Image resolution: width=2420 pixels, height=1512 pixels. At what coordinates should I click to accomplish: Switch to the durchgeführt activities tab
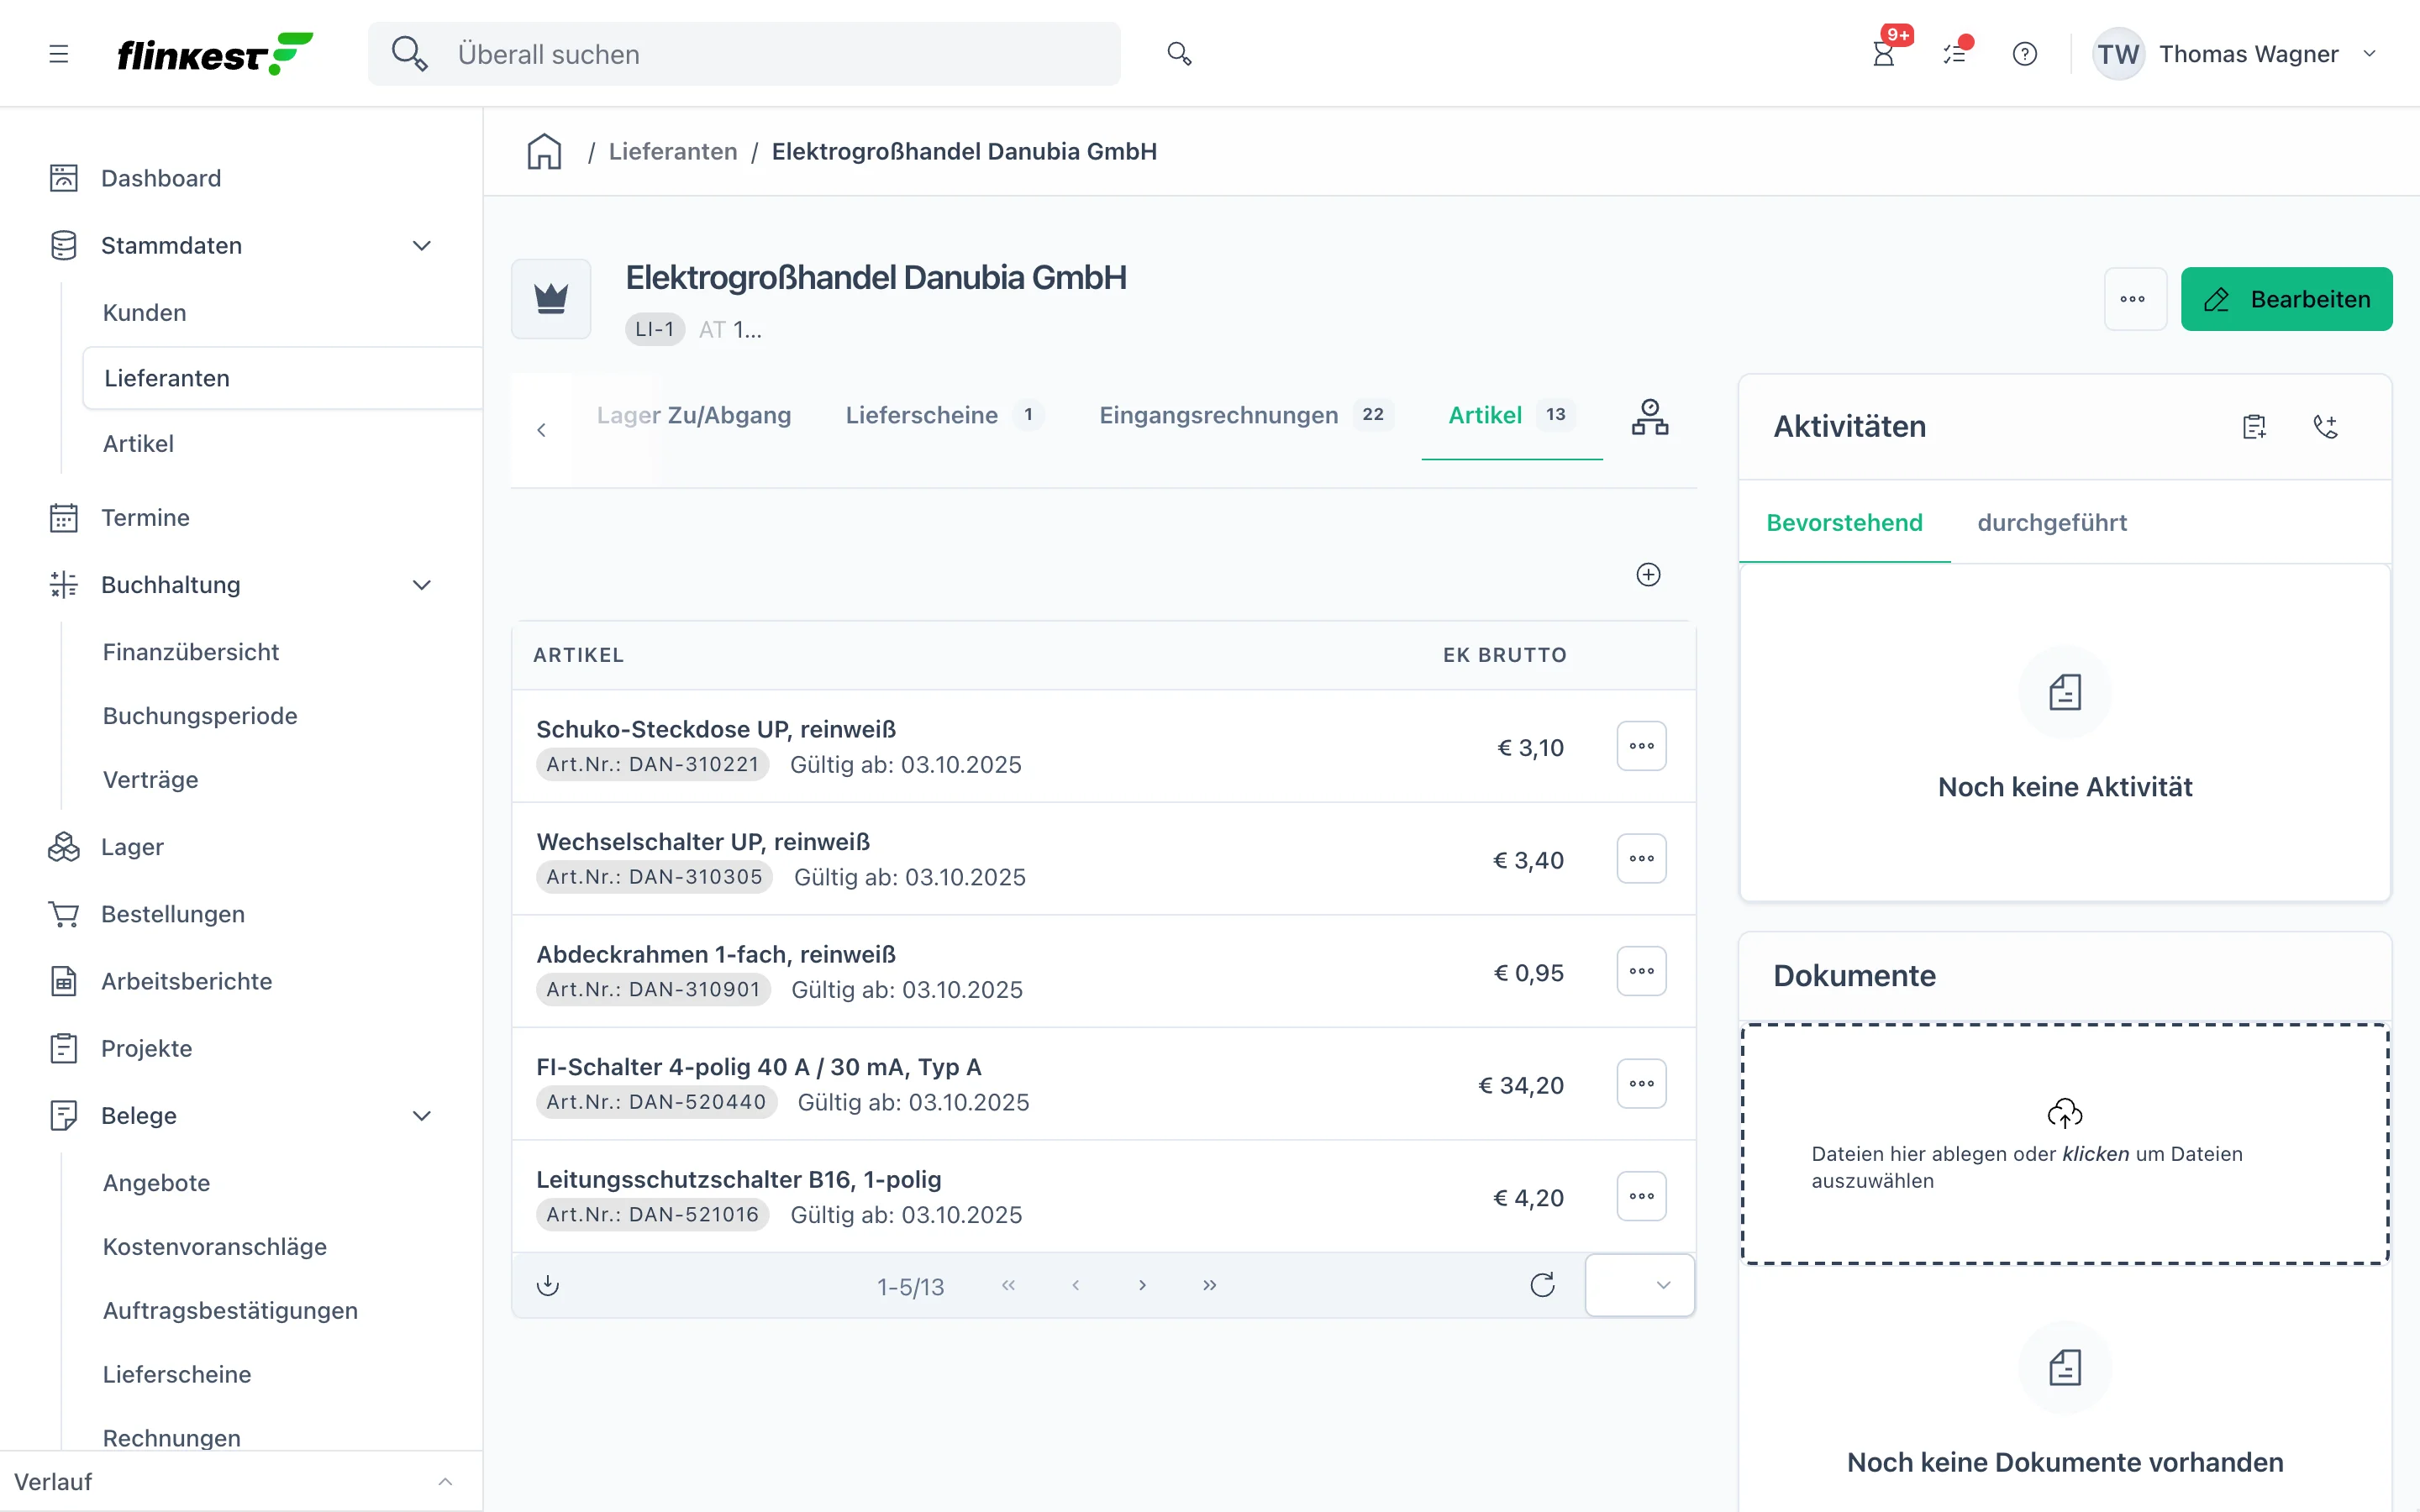[x=2052, y=522]
